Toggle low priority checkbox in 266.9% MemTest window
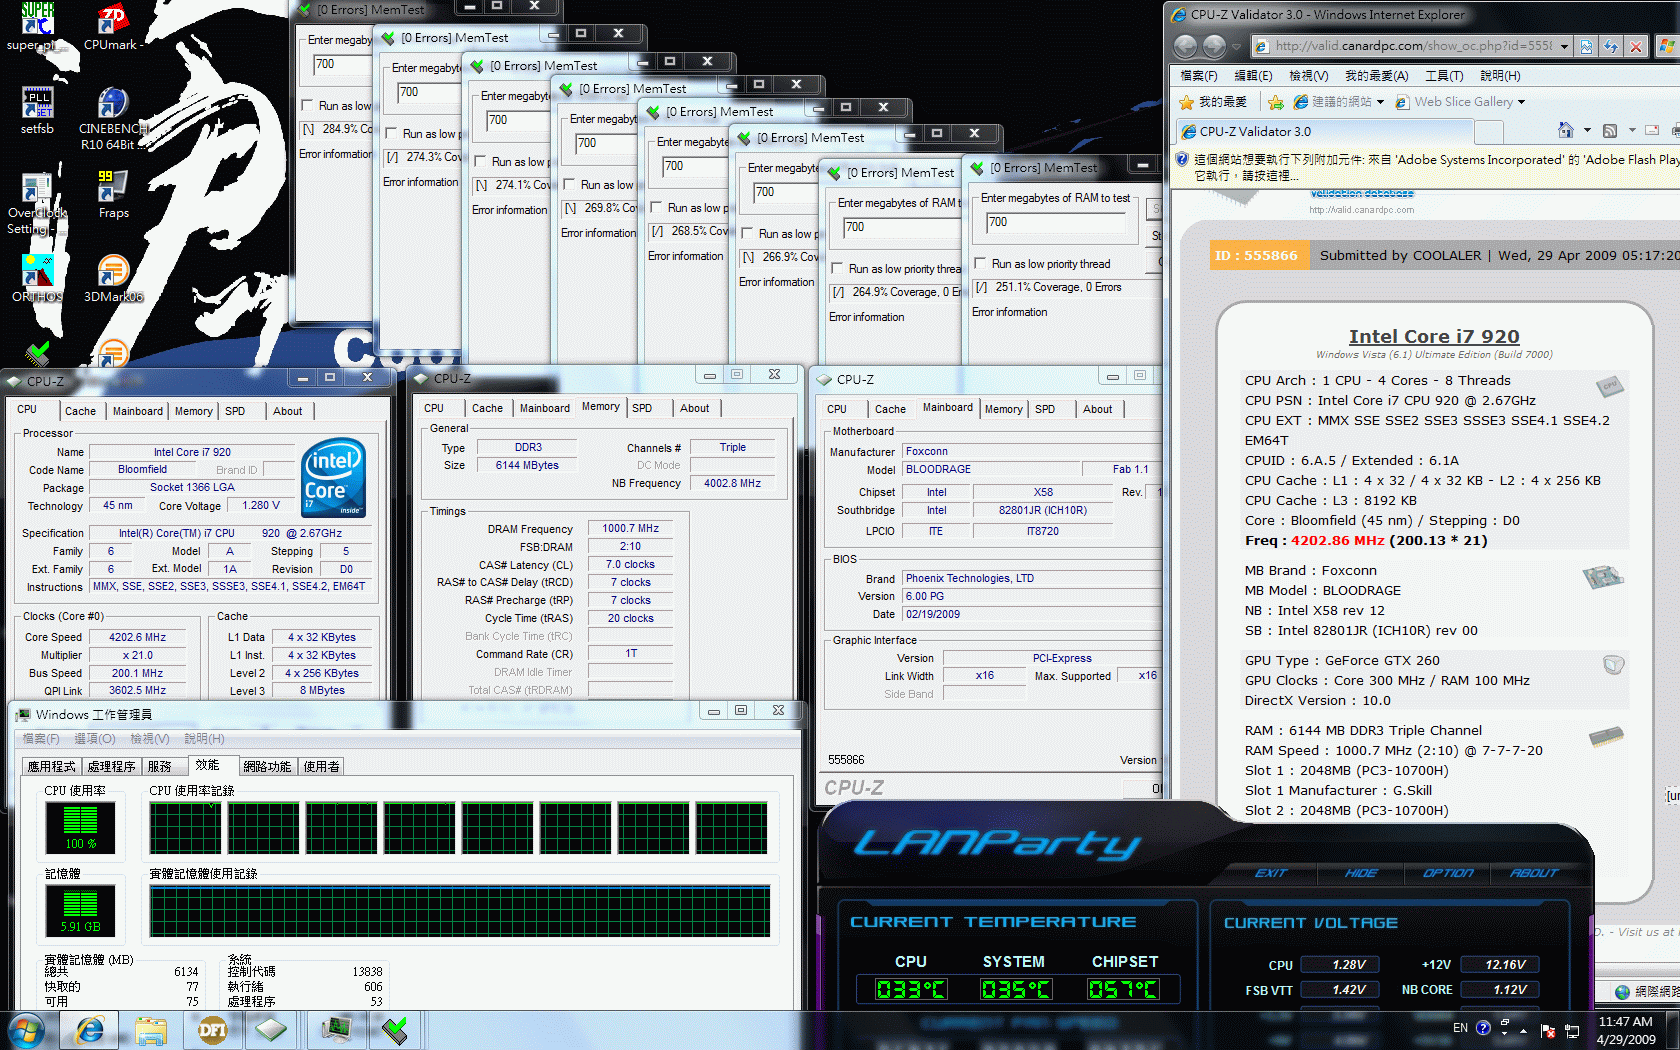 [x=748, y=234]
